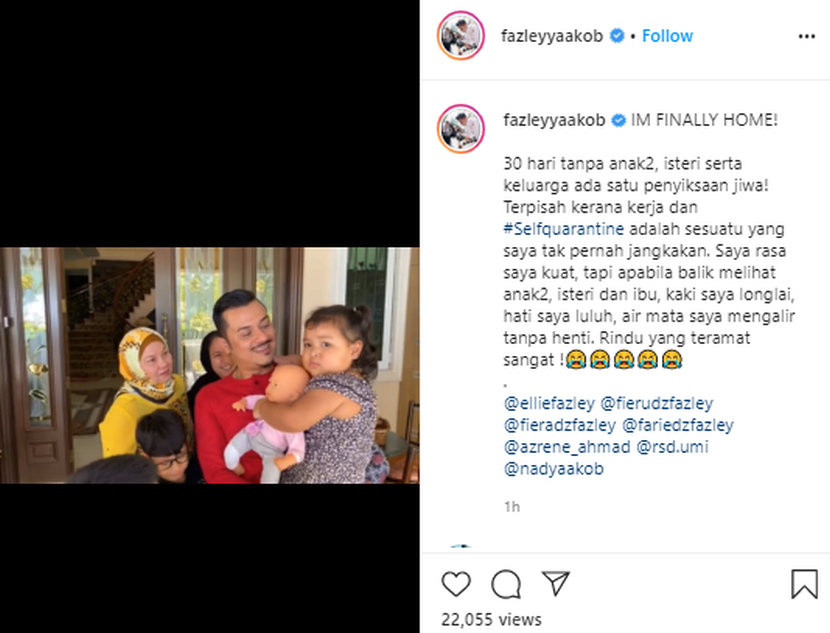
Task: Click the fazleyyaakob username in the header
Action: click(x=552, y=35)
